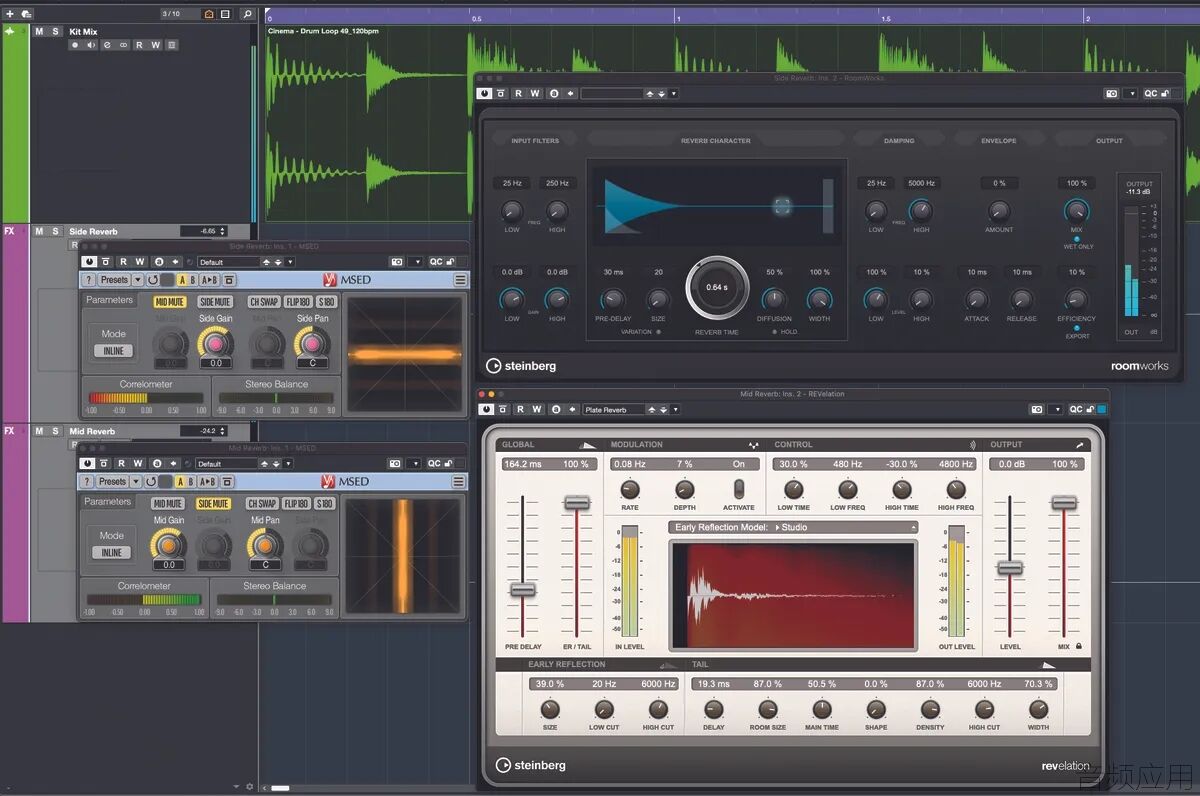Toggle RoomWorks Hold option
Screen dimensions: 1200x796
pyautogui.click(x=774, y=331)
